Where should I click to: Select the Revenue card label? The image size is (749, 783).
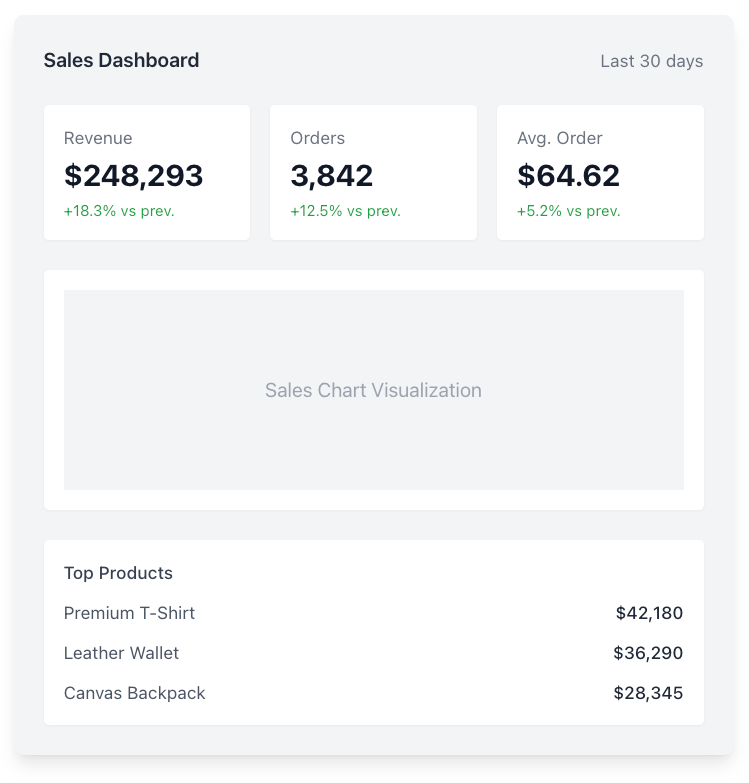tap(98, 138)
